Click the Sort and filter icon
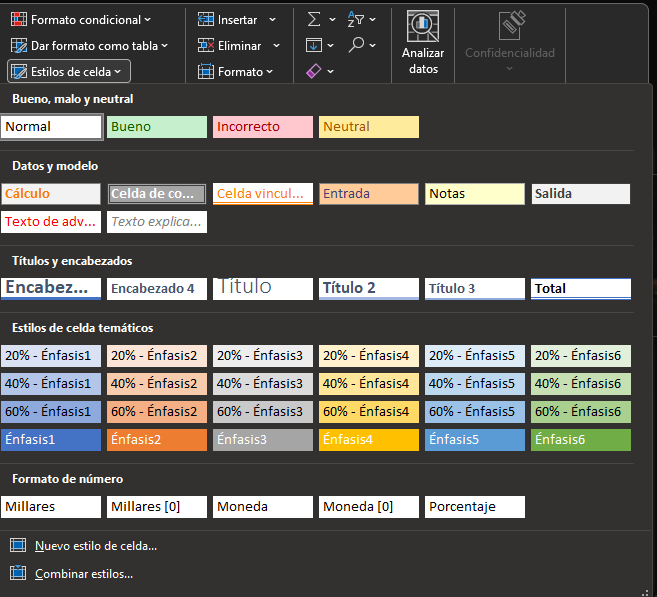 356,19
